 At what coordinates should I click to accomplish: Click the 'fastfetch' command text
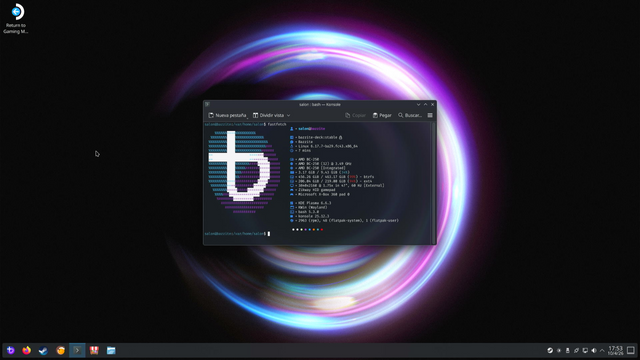(x=277, y=124)
